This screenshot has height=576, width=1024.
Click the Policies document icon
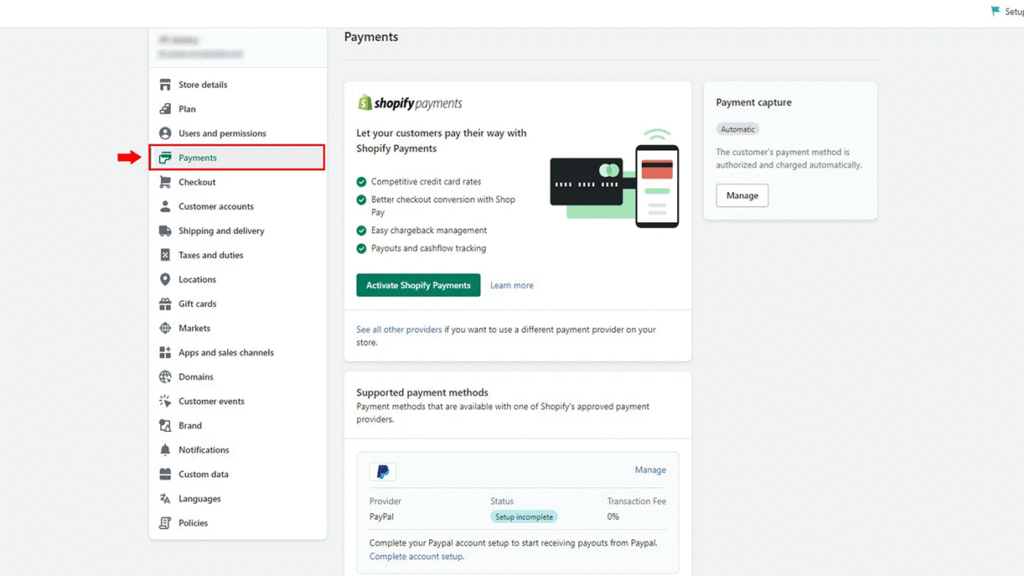point(165,523)
